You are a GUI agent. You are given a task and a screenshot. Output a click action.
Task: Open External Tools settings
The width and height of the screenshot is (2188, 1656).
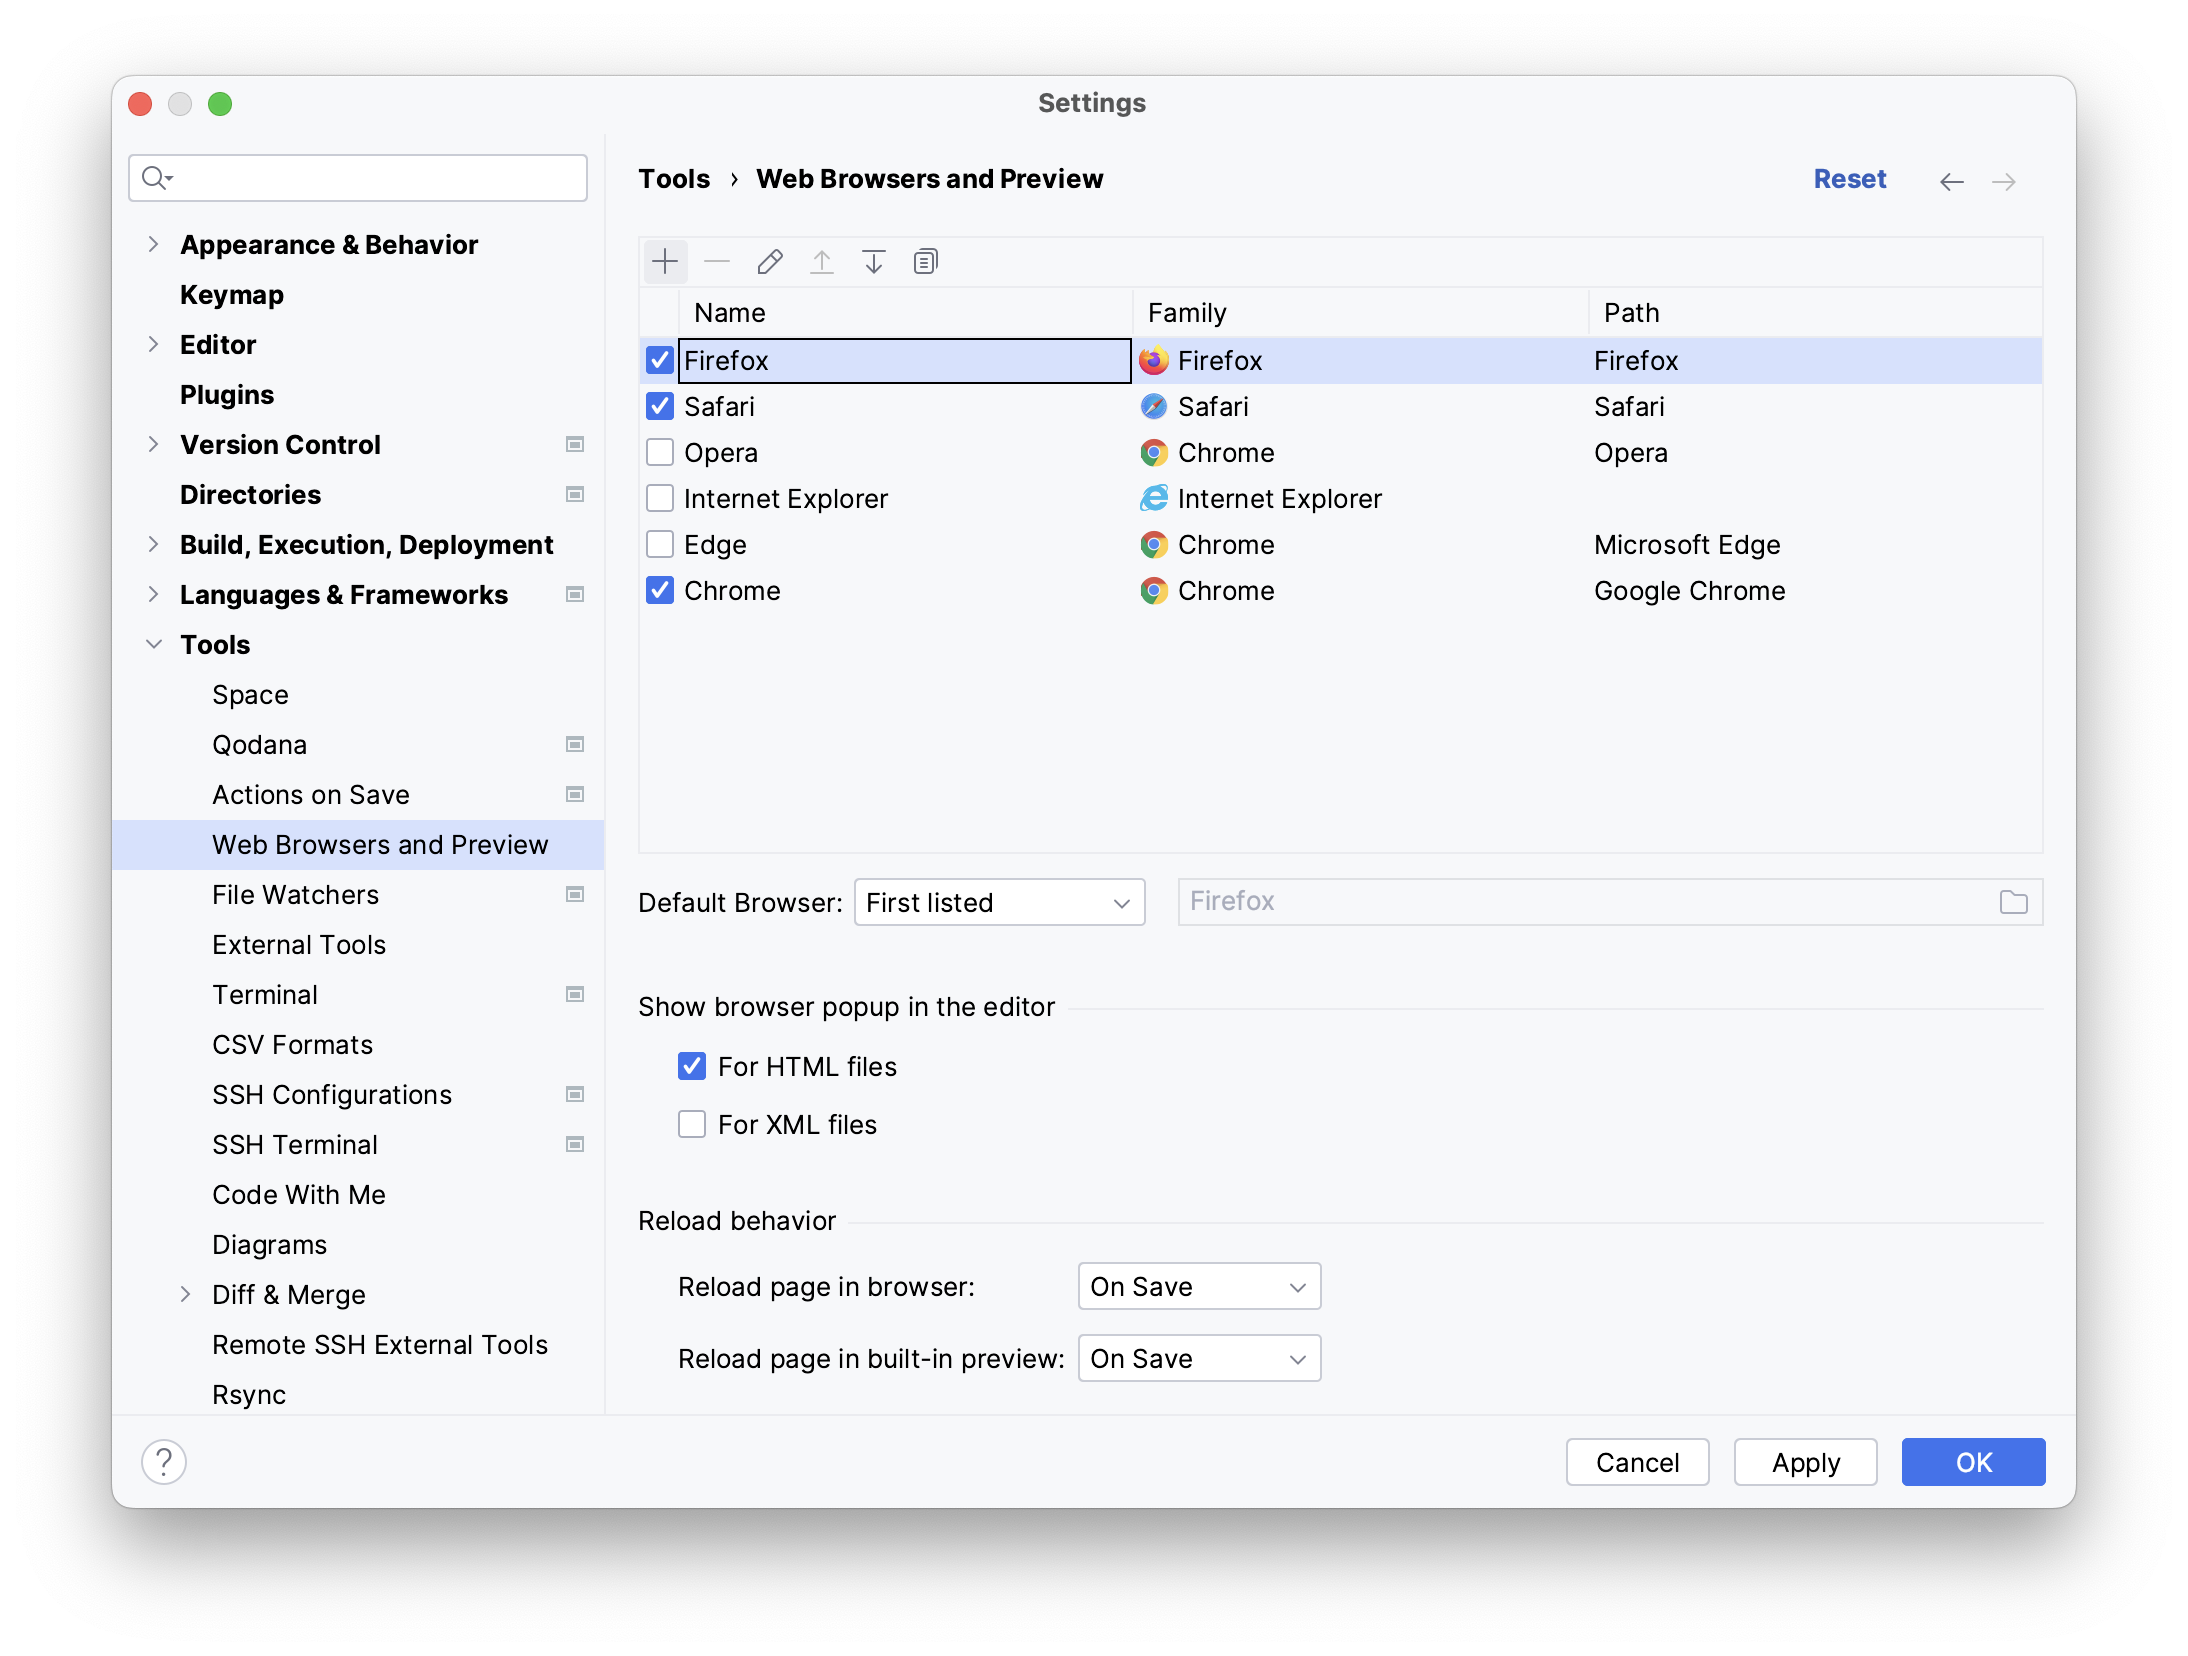(299, 945)
